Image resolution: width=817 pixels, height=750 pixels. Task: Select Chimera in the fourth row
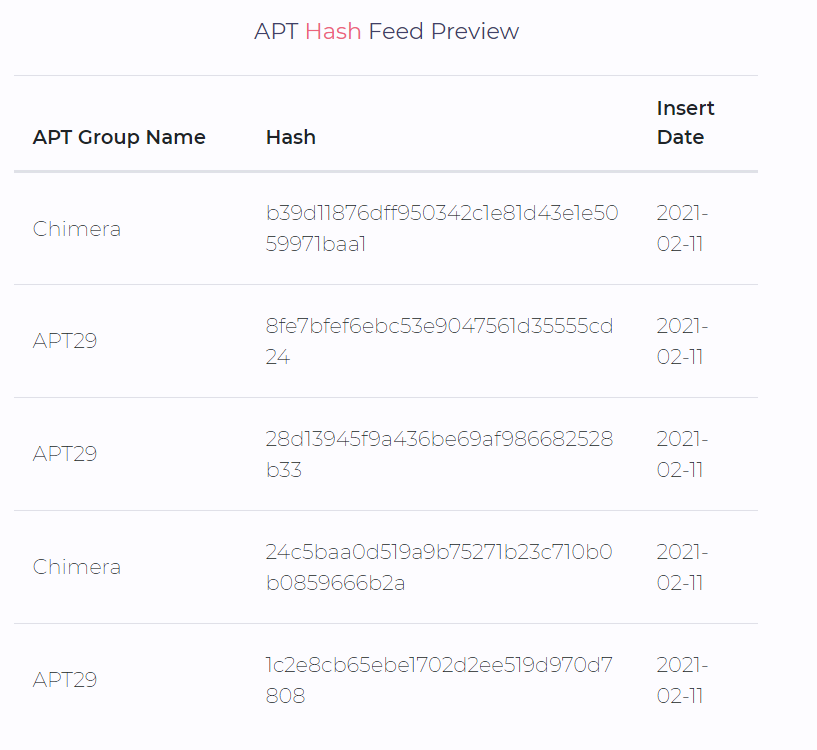pyautogui.click(x=77, y=567)
